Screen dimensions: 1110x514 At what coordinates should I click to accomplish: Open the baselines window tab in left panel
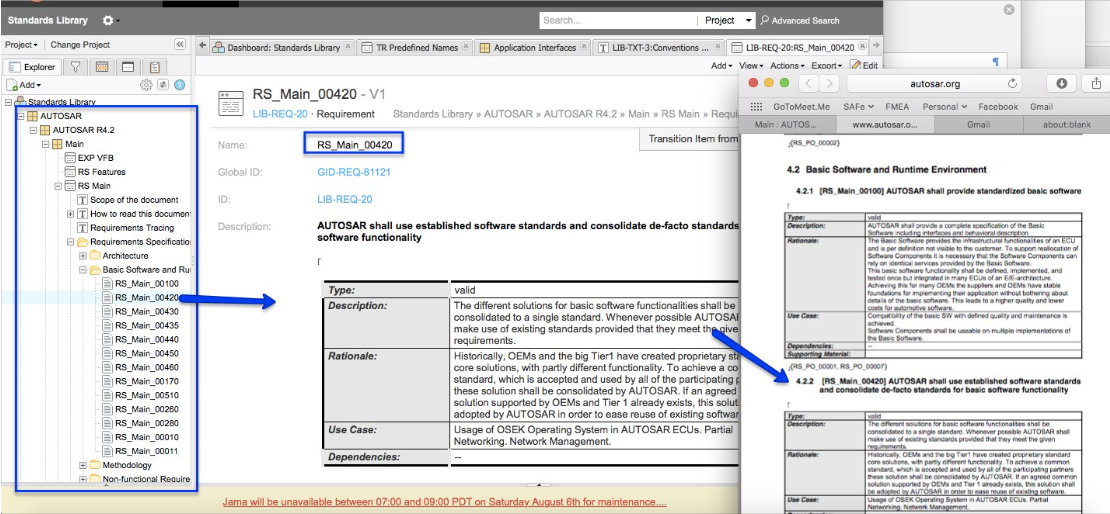point(127,67)
